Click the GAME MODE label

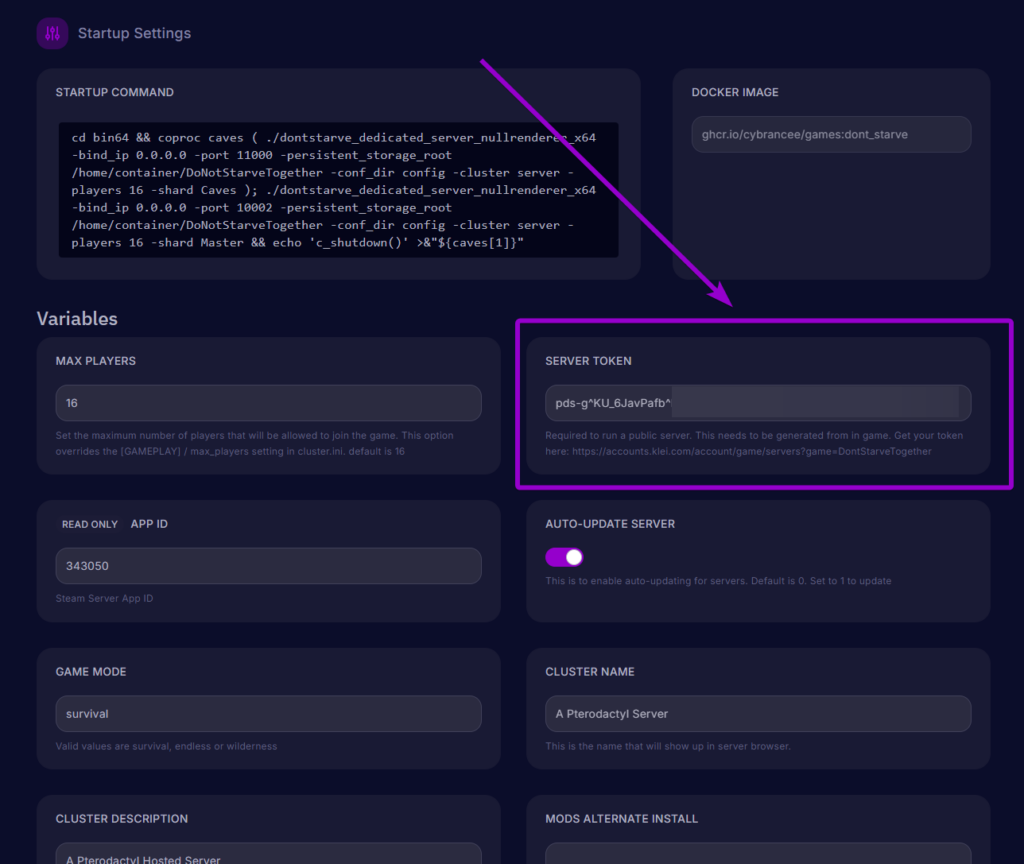91,671
